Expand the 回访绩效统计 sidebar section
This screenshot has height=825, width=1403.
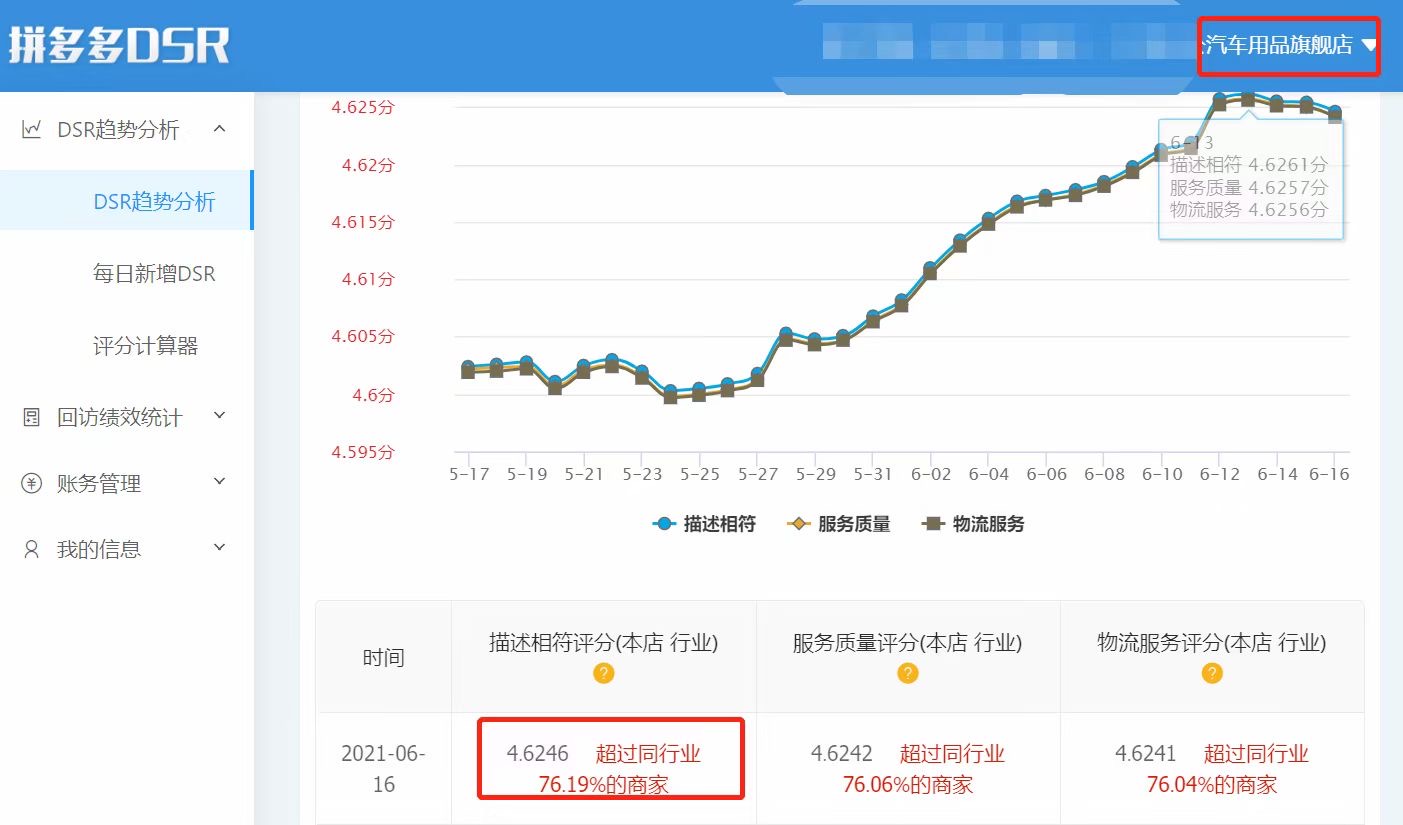pos(221,417)
